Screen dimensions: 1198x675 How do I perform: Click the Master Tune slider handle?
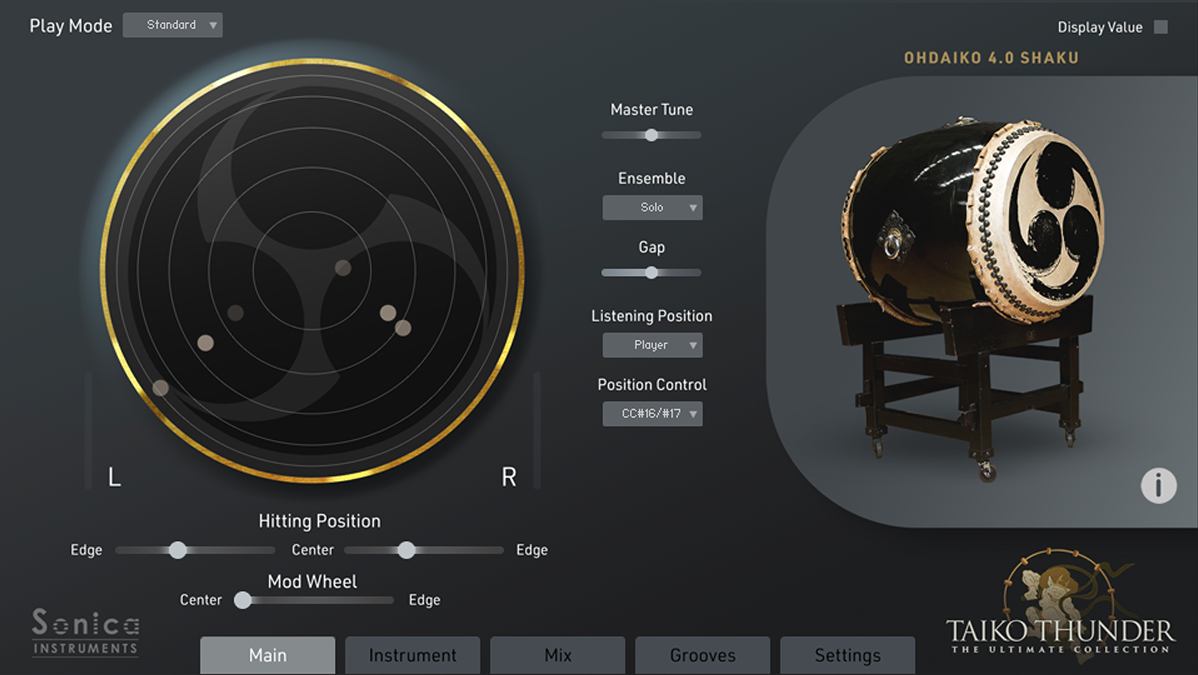tap(651, 135)
